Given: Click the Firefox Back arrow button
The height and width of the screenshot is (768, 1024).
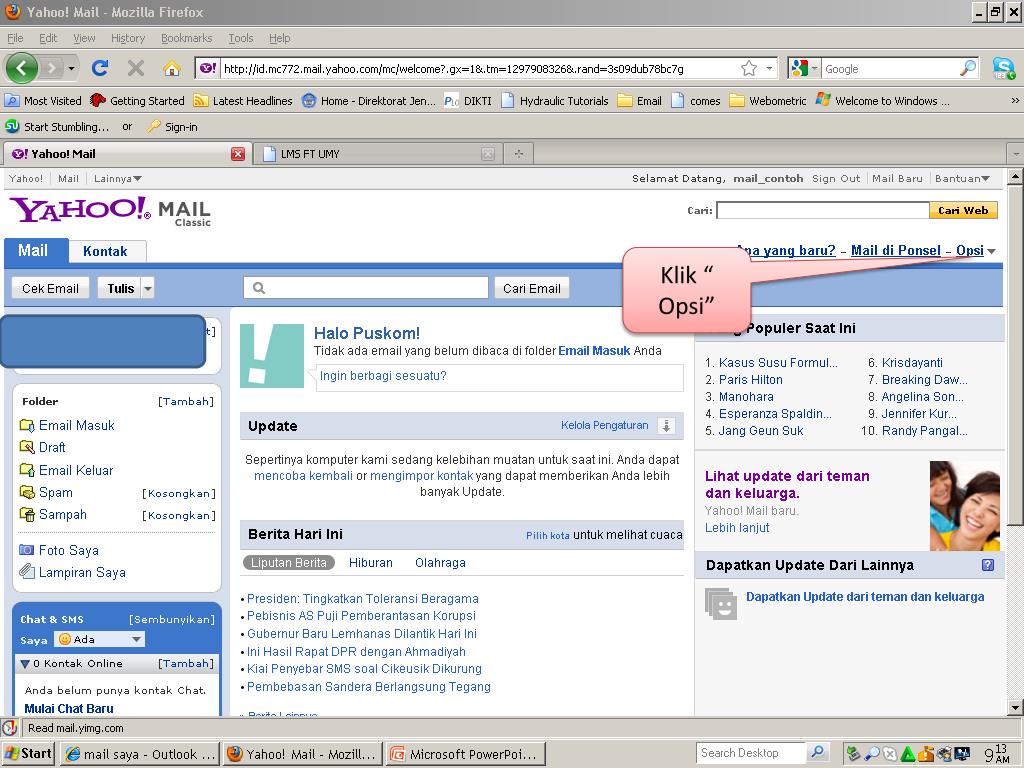Looking at the screenshot, I should [x=22, y=67].
